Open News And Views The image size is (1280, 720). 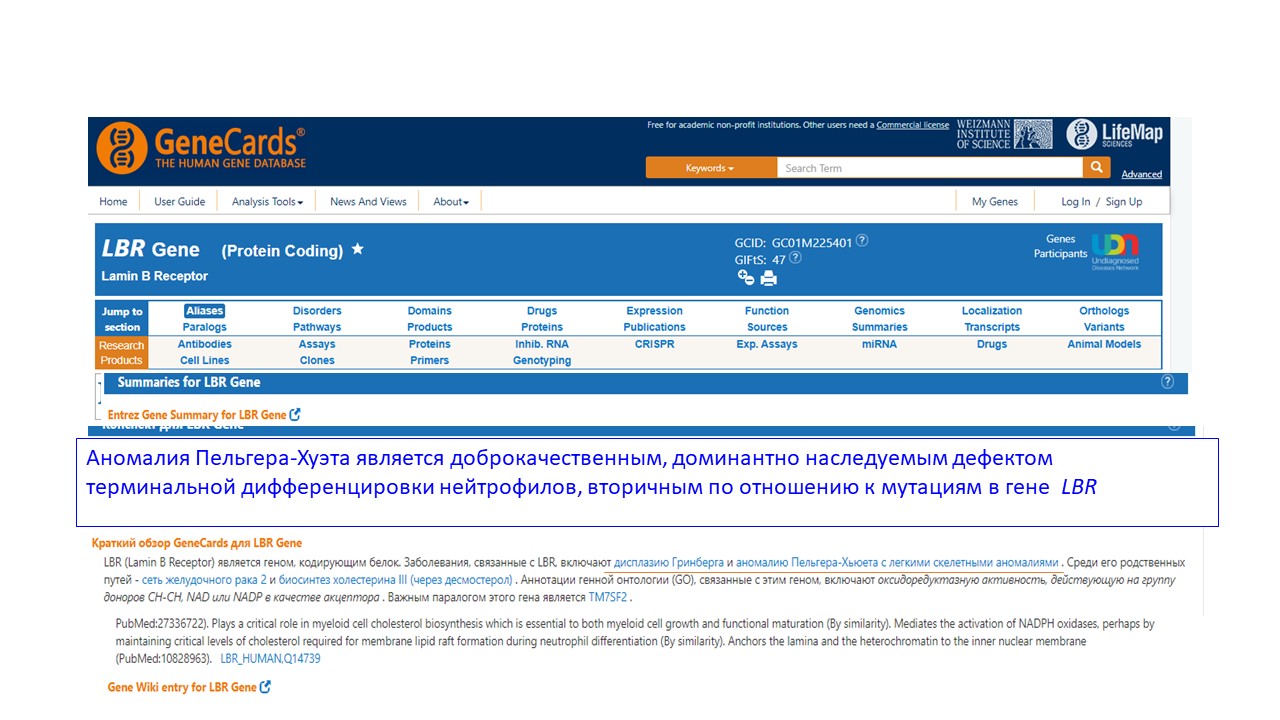pyautogui.click(x=368, y=201)
